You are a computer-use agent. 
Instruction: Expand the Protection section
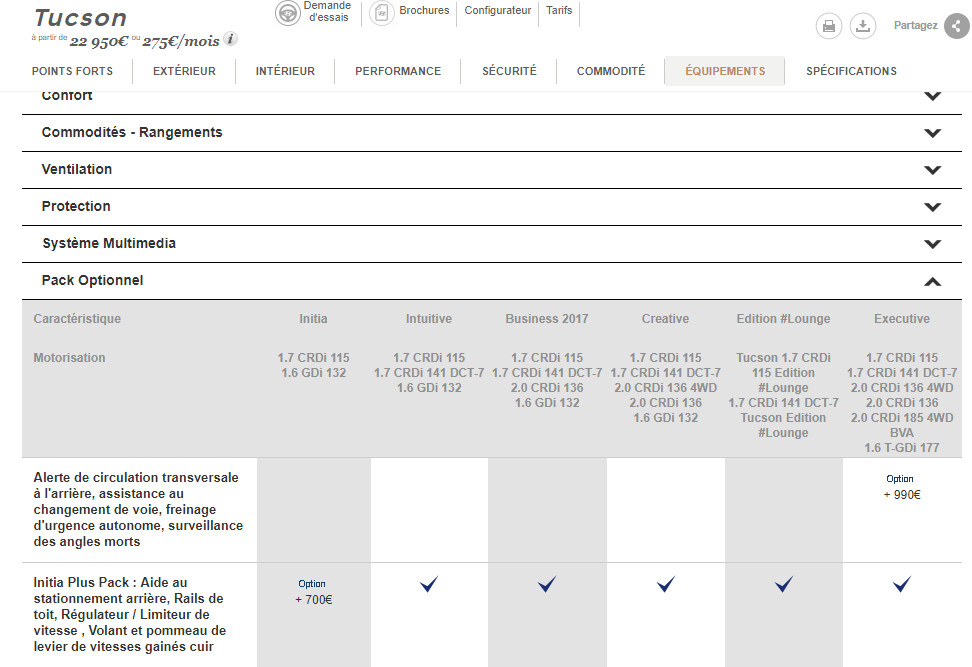(x=492, y=207)
